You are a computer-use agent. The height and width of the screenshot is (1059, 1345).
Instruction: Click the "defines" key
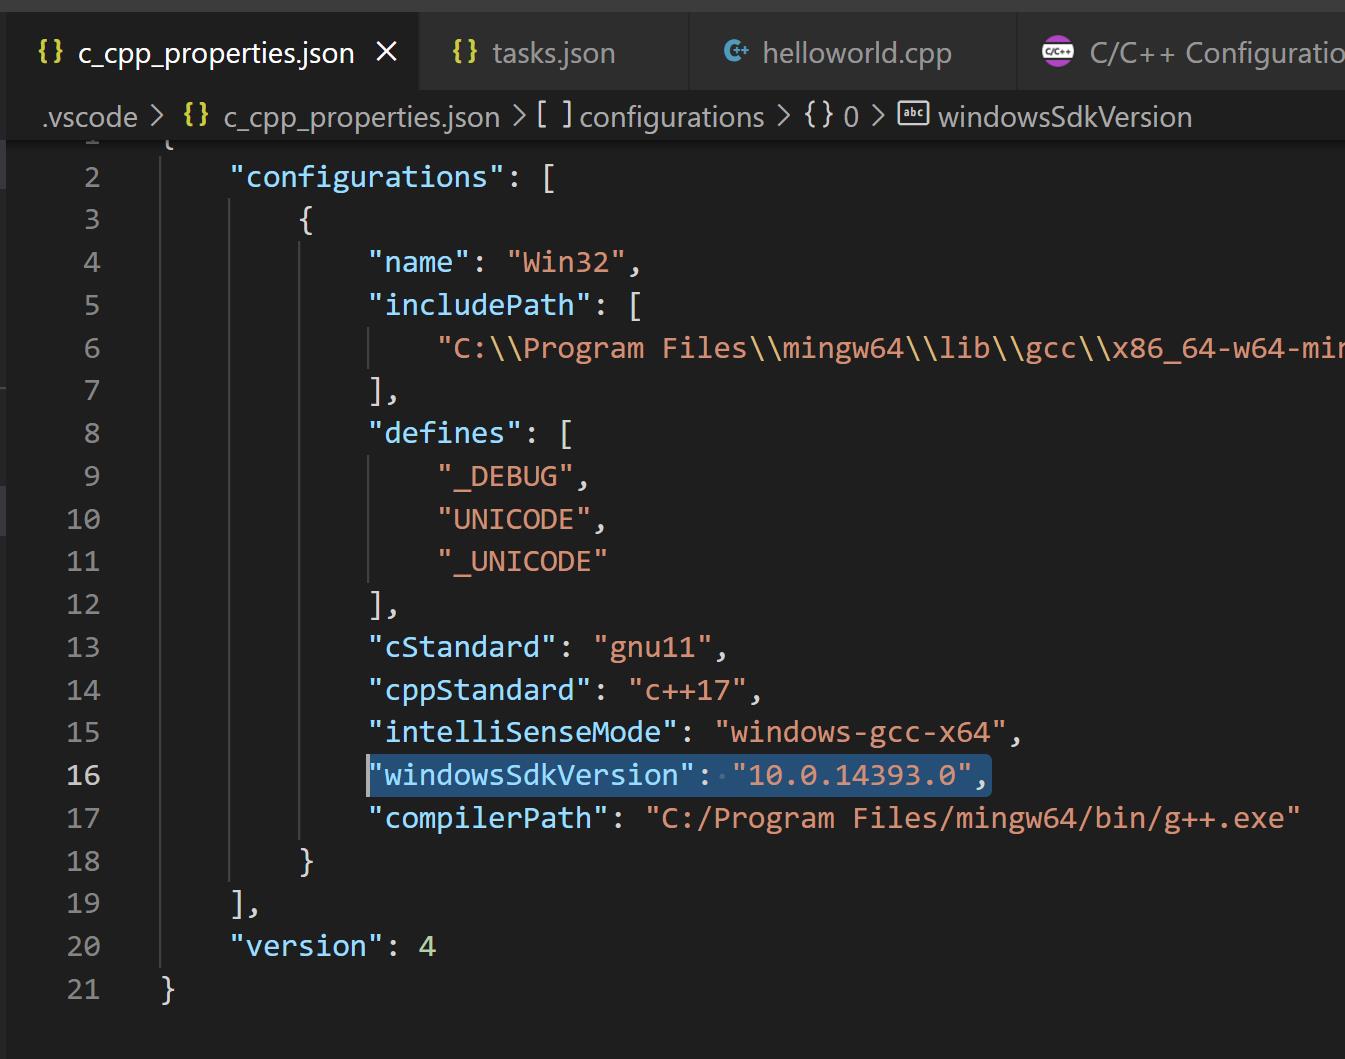tap(445, 433)
